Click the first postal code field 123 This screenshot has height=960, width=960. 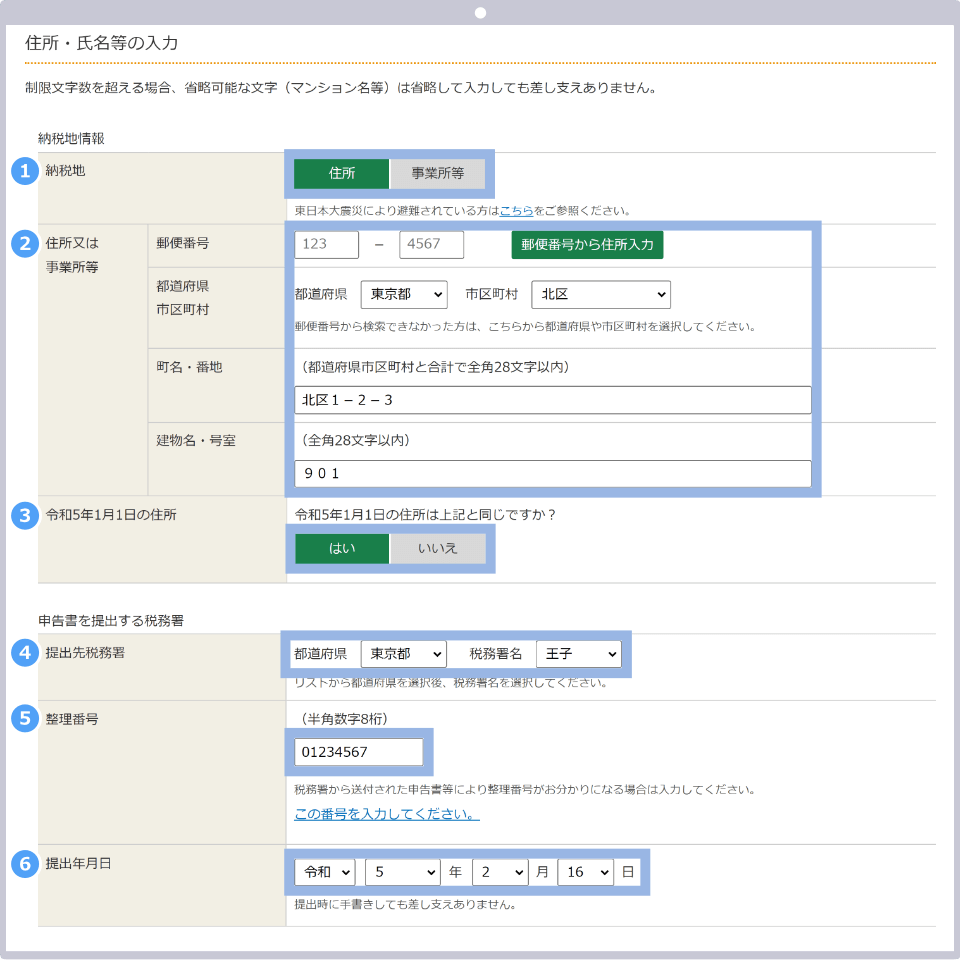(x=326, y=244)
